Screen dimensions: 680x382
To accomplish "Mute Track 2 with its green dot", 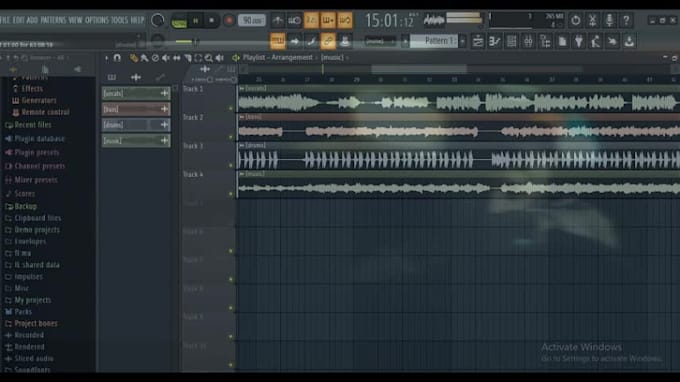I will point(231,137).
